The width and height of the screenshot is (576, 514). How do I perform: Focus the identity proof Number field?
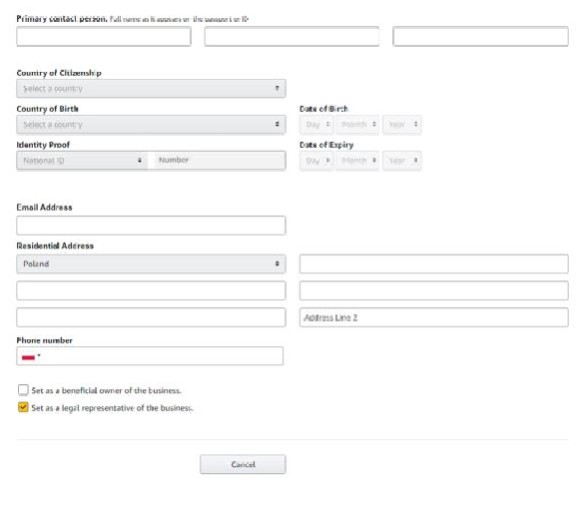click(x=220, y=160)
